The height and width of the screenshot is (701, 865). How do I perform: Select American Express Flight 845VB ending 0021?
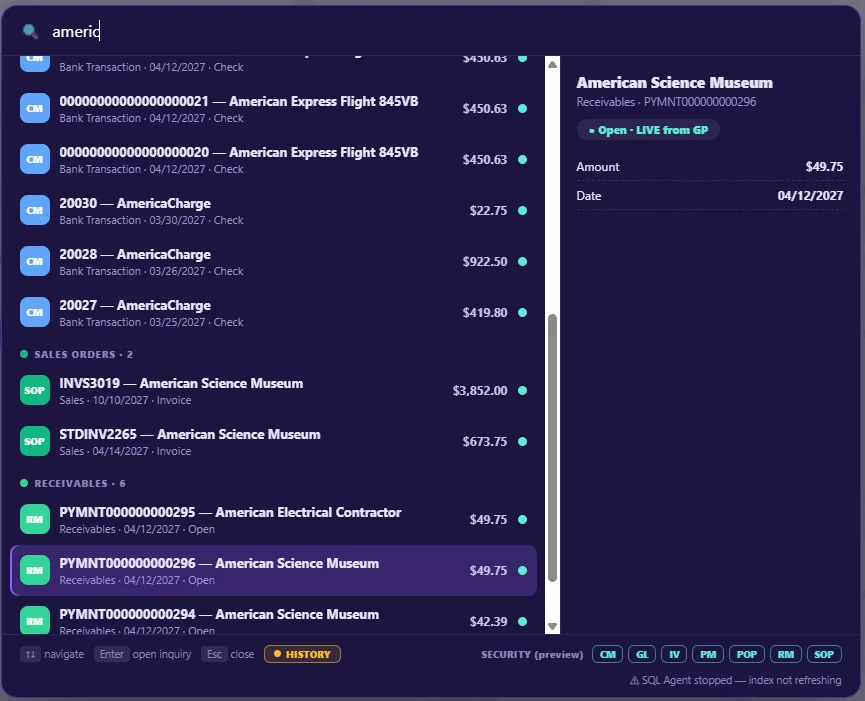[x=274, y=109]
